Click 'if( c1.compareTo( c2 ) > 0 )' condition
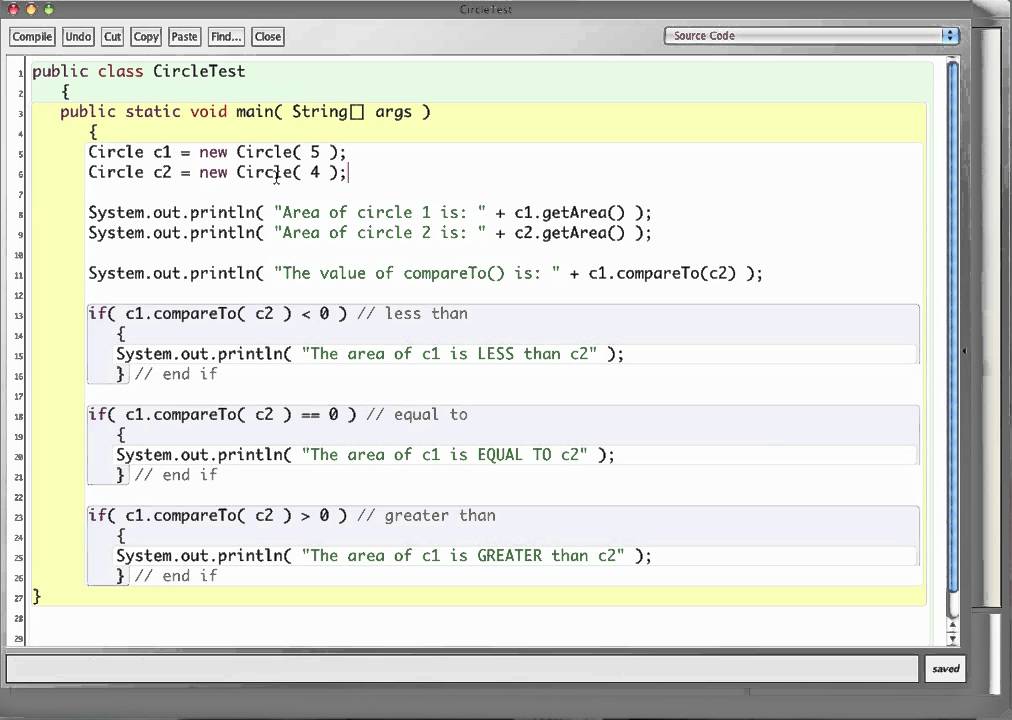This screenshot has height=720, width=1012. pos(218,515)
